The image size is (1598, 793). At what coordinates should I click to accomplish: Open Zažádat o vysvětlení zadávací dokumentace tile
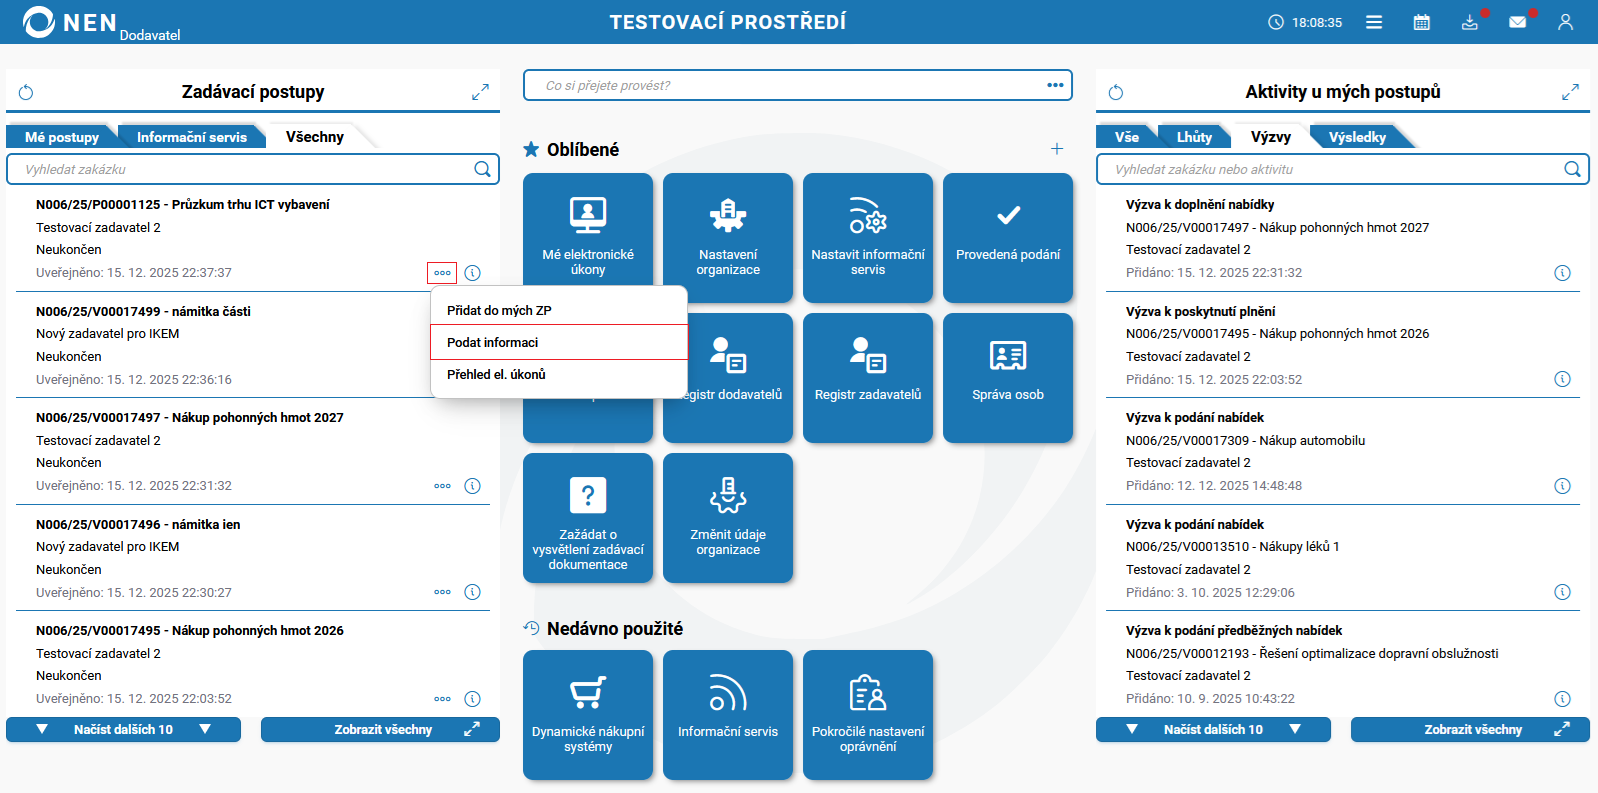(x=588, y=518)
